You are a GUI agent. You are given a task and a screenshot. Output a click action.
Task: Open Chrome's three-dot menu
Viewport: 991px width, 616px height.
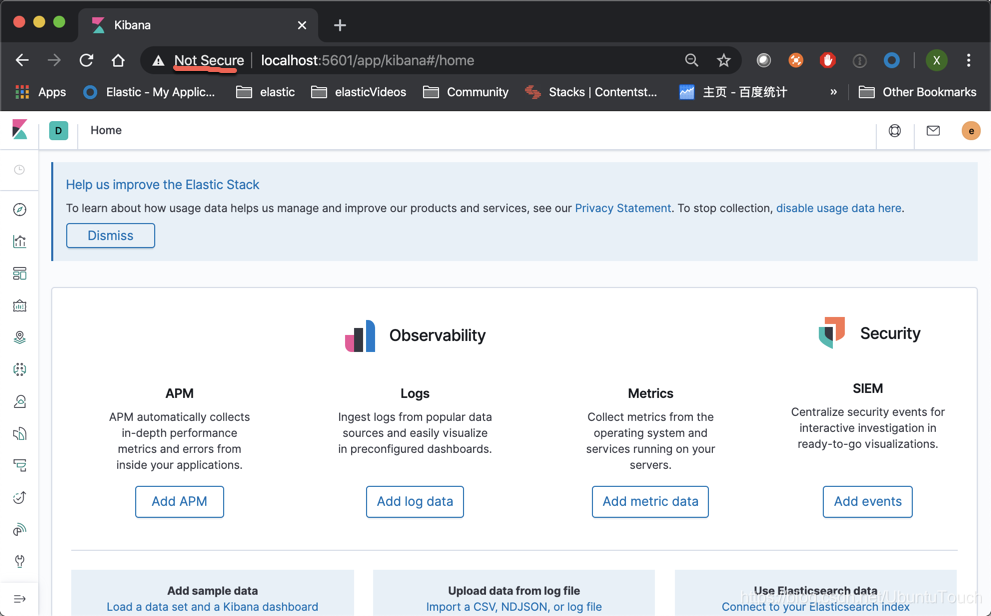pos(968,61)
